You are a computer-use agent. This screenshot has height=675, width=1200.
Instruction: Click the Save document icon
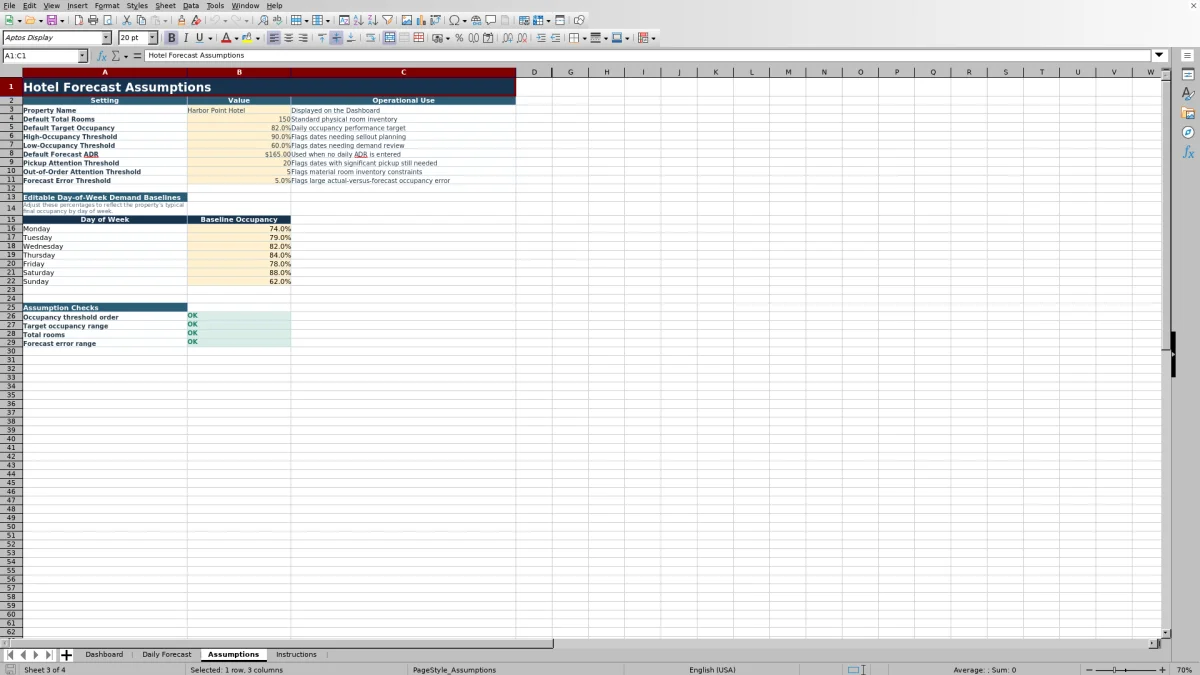tap(51, 20)
